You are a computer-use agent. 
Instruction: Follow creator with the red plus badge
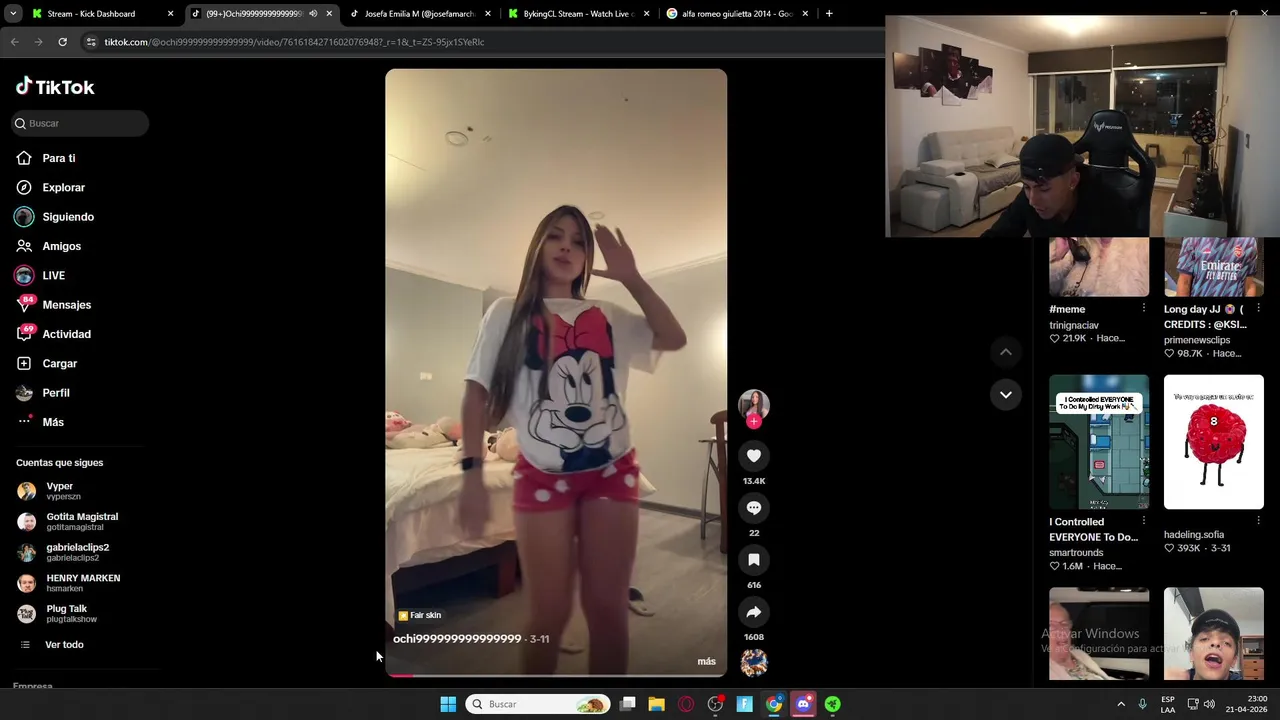[754, 422]
